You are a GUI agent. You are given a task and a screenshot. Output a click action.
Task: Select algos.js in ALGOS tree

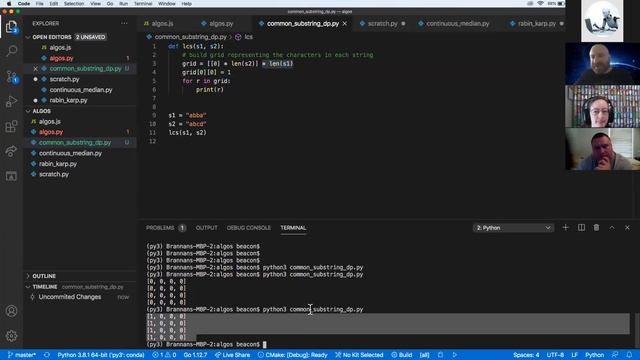(x=80, y=122)
